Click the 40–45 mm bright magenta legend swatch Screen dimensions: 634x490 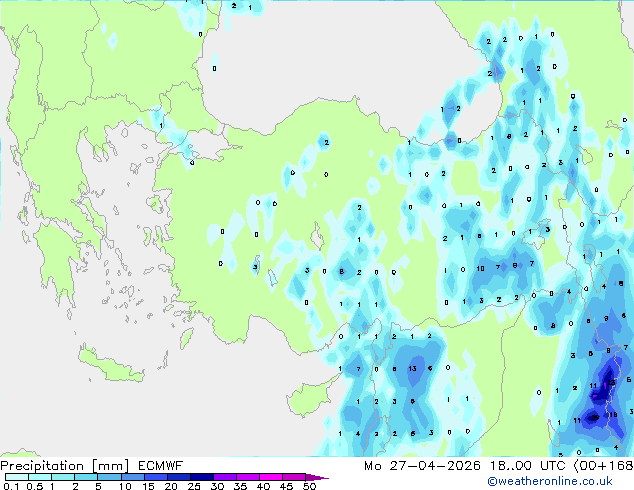click(x=271, y=477)
